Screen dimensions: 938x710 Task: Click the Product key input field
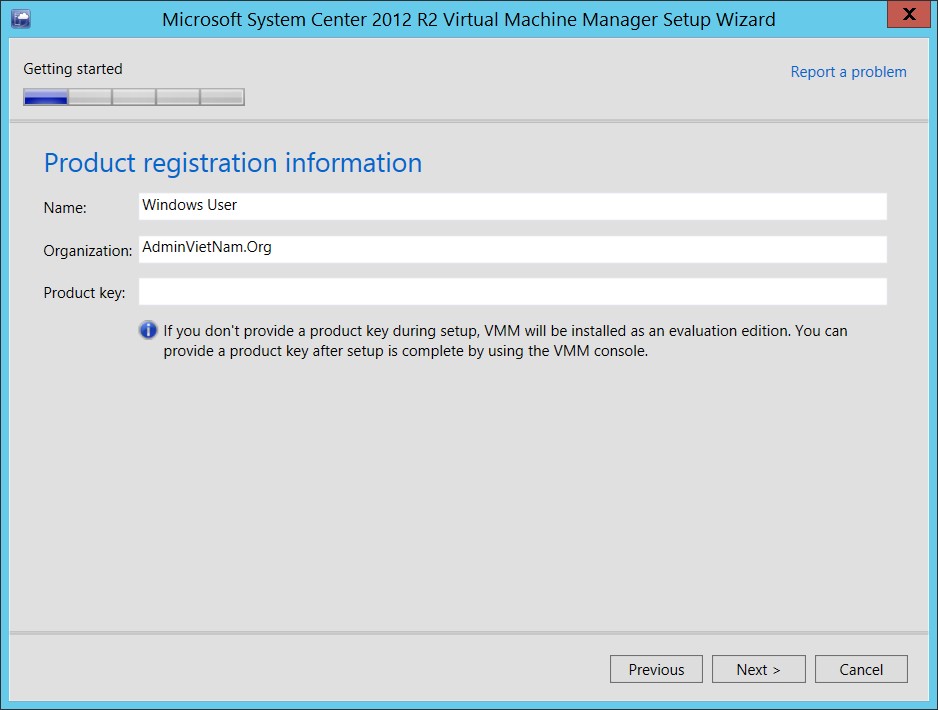coord(513,291)
